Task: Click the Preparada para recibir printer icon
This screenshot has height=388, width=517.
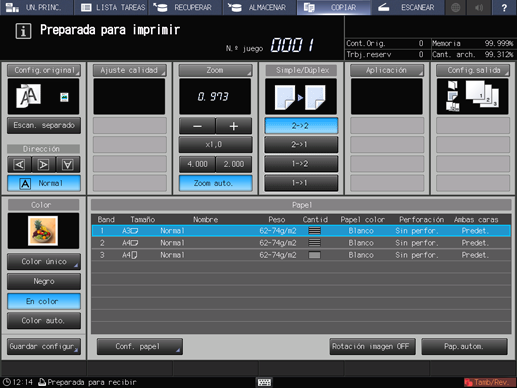Action: [x=42, y=382]
